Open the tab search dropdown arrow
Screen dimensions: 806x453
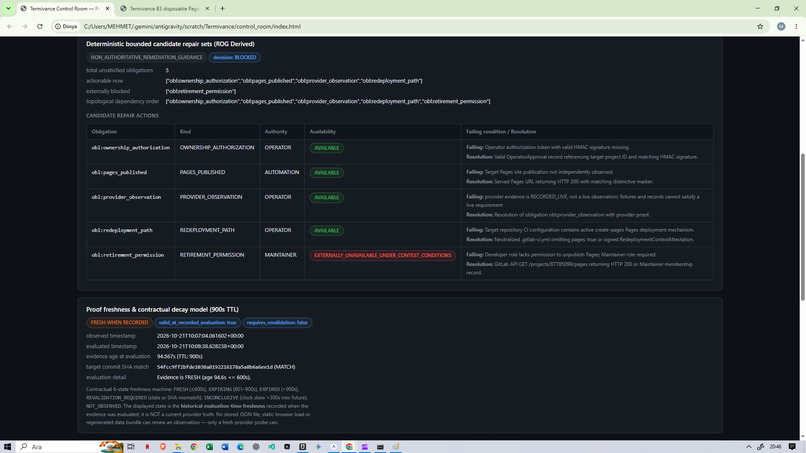click(x=8, y=8)
